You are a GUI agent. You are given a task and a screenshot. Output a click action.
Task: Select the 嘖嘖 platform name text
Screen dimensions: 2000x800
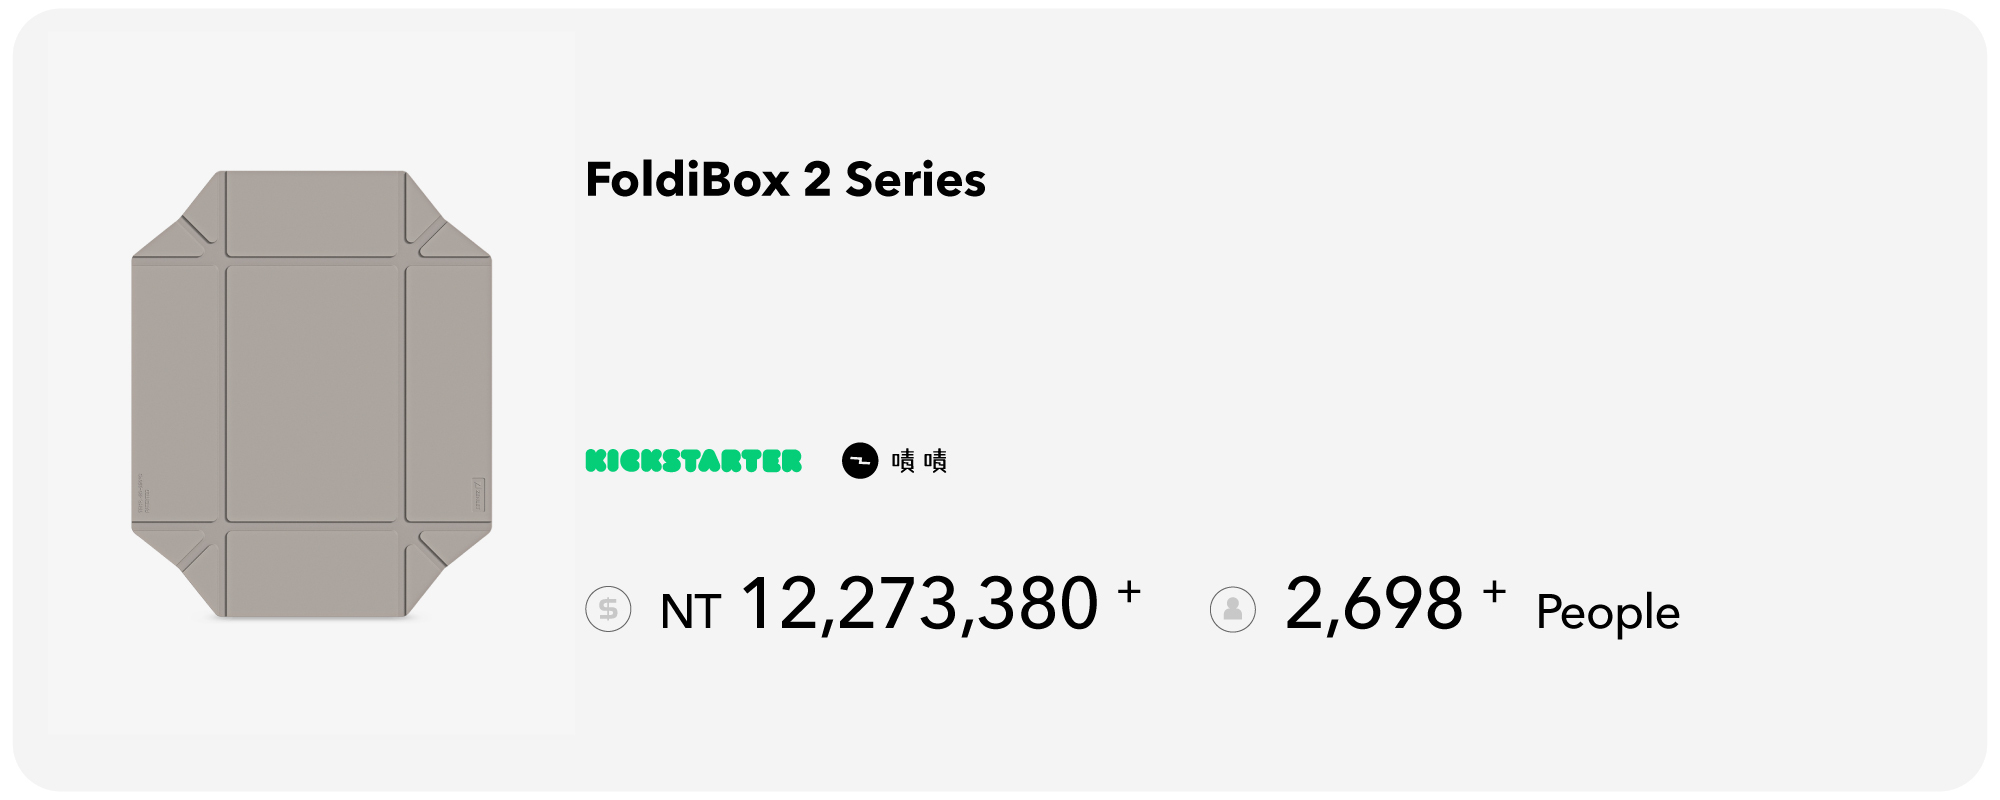tap(919, 461)
